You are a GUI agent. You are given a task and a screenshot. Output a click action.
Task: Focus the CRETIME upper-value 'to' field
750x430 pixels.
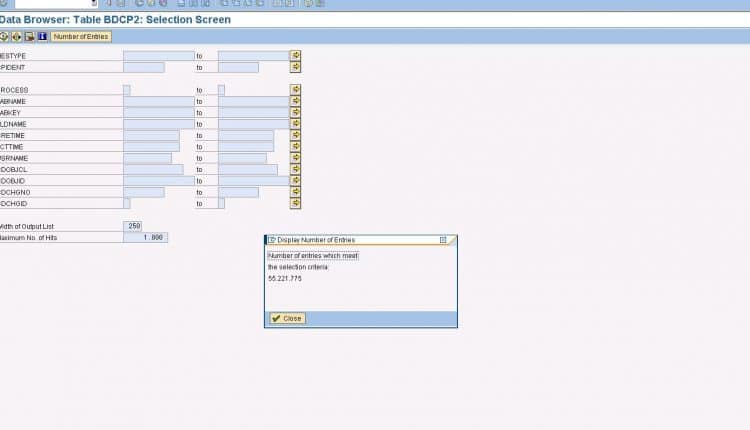(246, 135)
